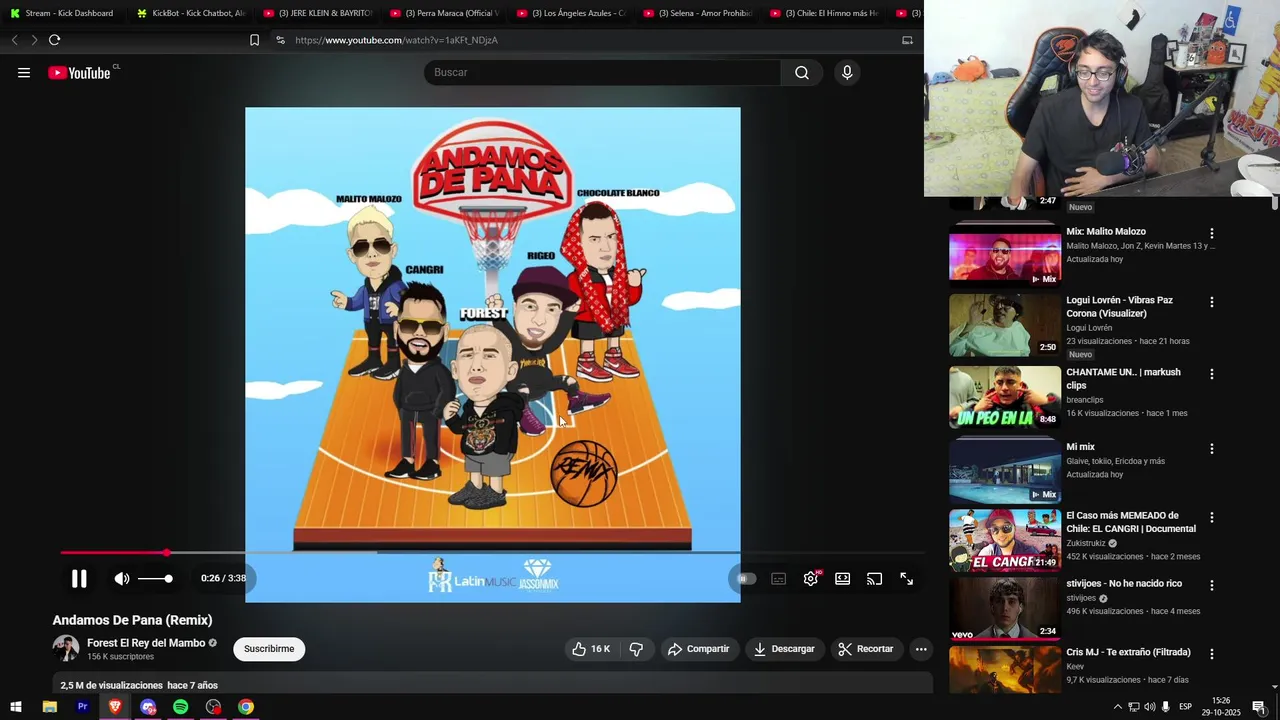This screenshot has width=1280, height=720.
Task: Open options menu for Logui Lovrén video
Action: pyautogui.click(x=1212, y=302)
